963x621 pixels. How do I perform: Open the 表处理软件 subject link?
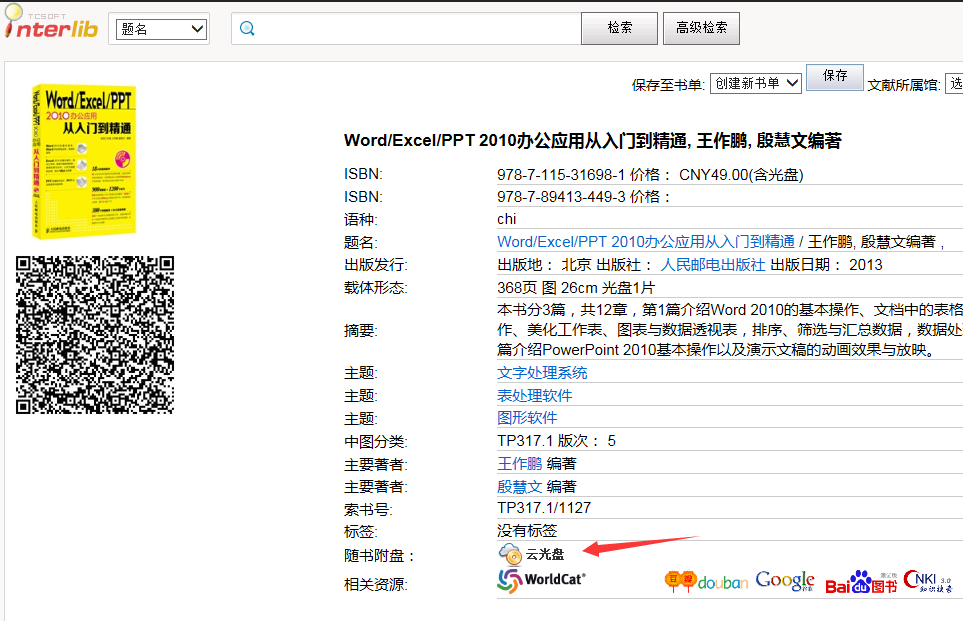(x=534, y=396)
